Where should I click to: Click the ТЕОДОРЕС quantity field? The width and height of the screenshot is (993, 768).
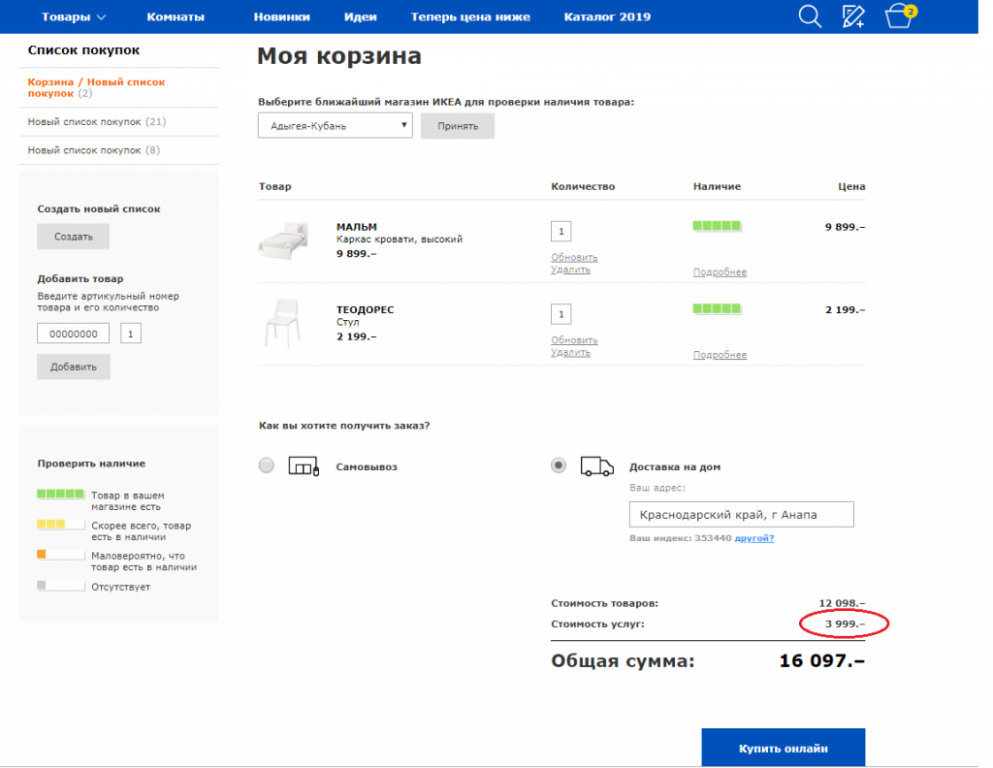[561, 314]
